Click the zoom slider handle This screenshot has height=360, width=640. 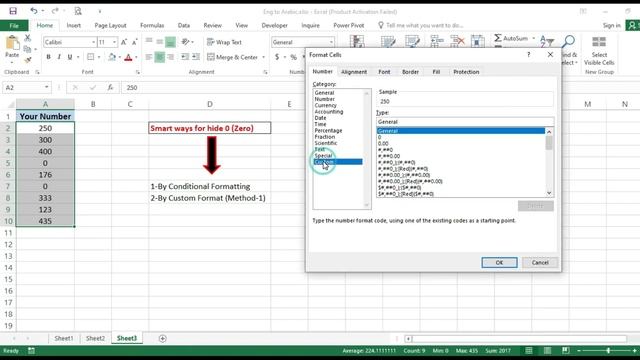[608, 351]
